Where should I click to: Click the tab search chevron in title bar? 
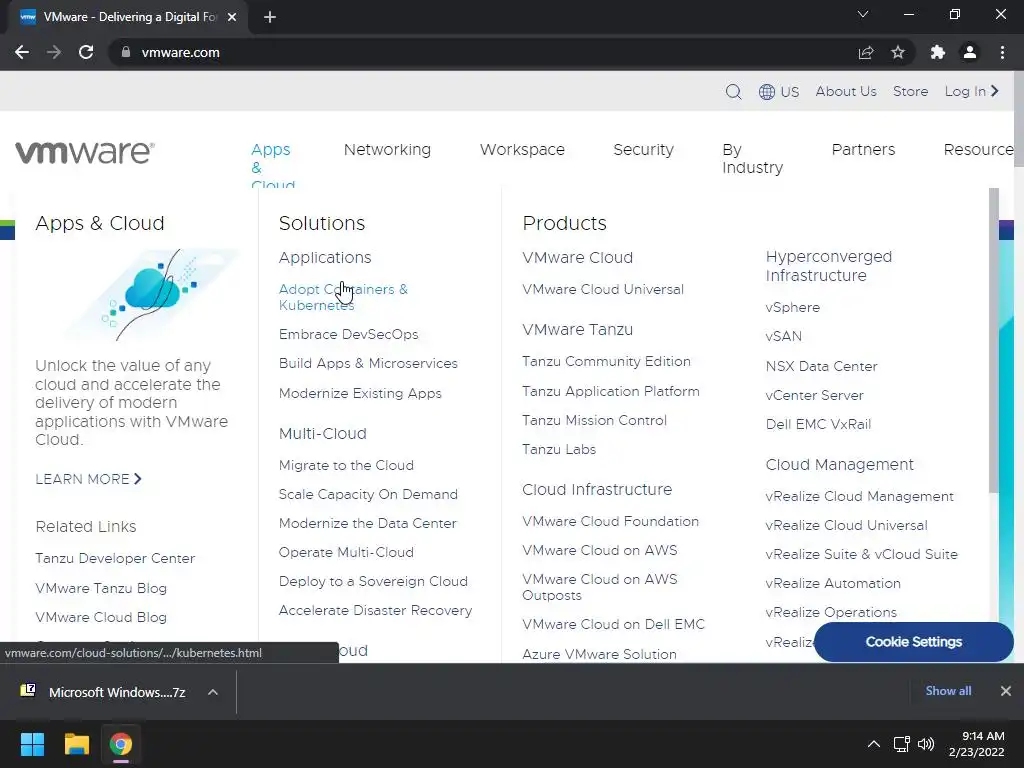(x=863, y=14)
